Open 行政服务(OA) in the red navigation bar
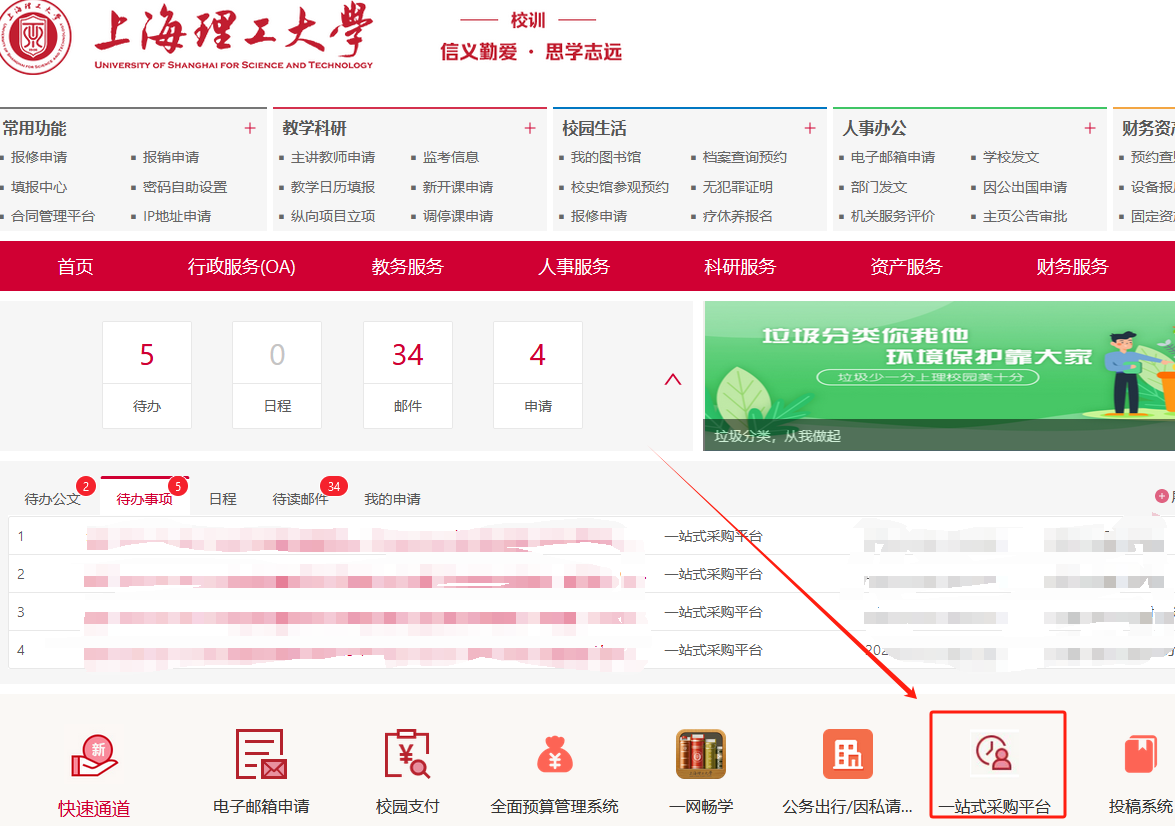 tap(242, 267)
